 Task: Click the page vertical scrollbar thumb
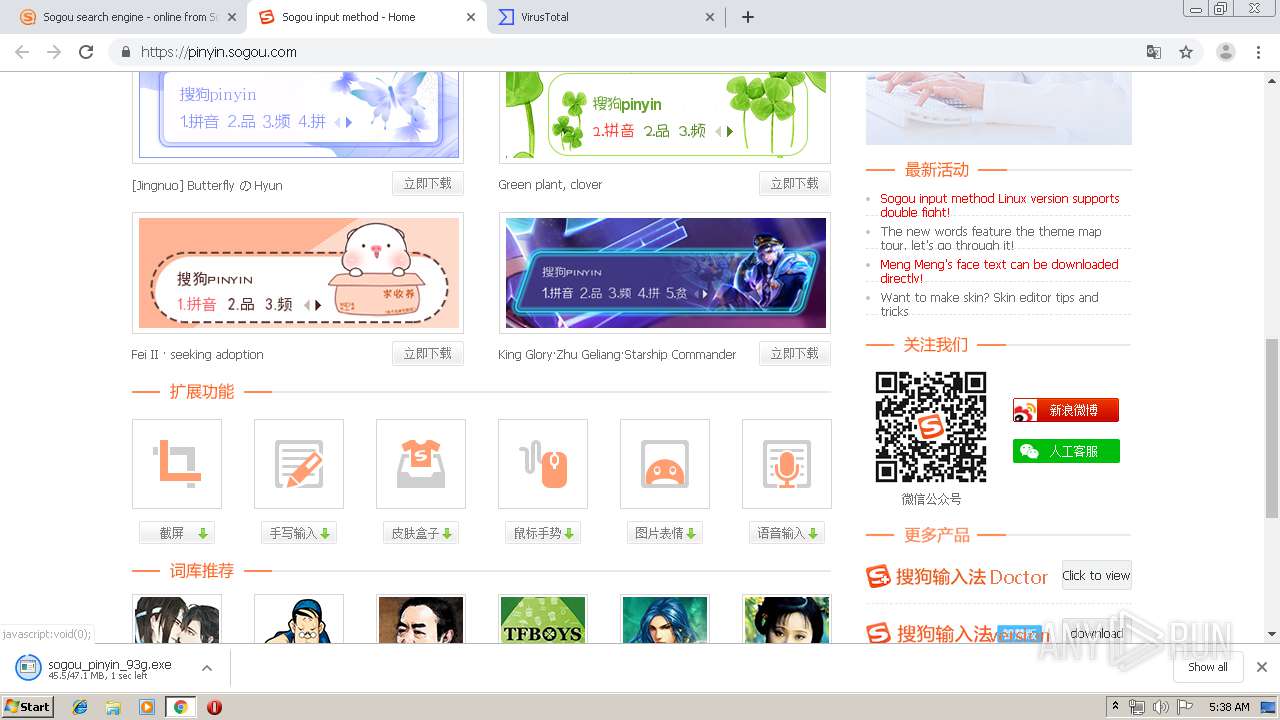click(x=1272, y=428)
